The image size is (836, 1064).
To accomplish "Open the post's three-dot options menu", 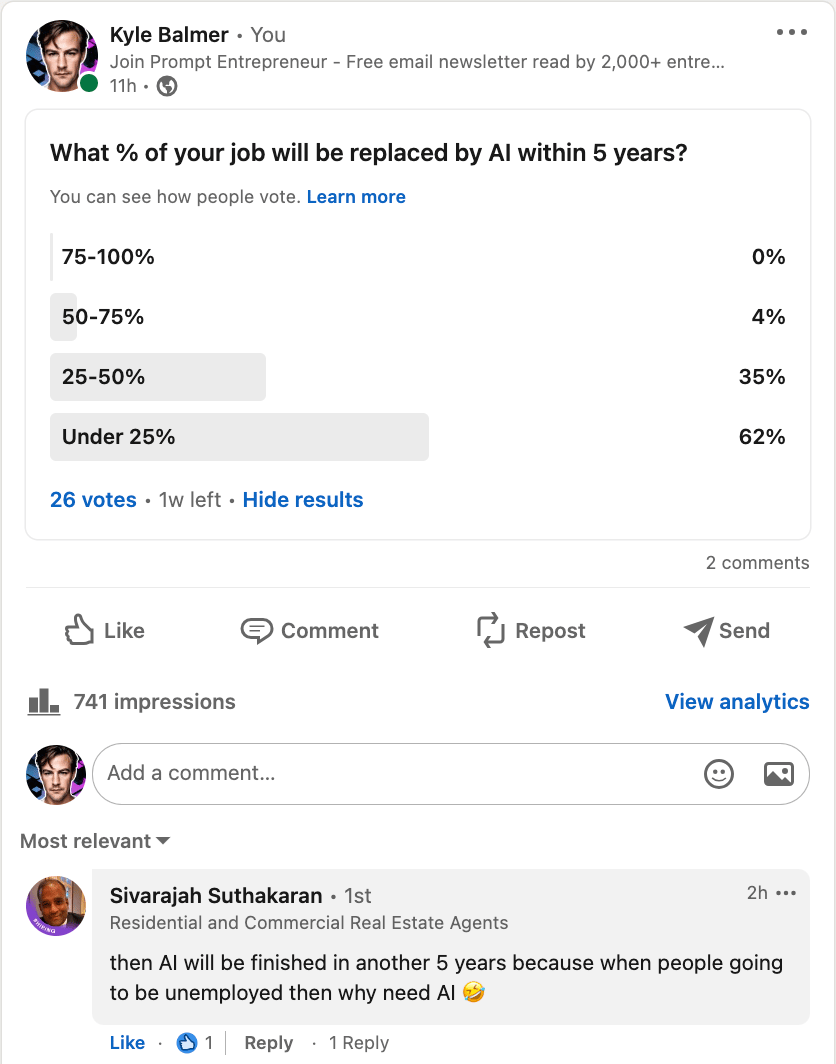I will pyautogui.click(x=791, y=33).
